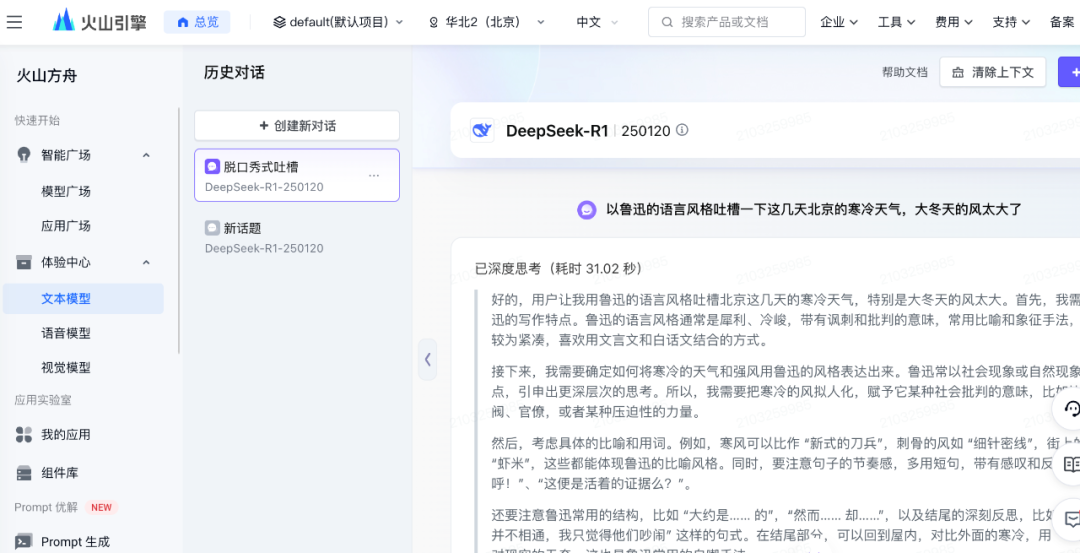Open the 华北2（北京）region dropdown
This screenshot has width=1080, height=553.
coord(486,22)
